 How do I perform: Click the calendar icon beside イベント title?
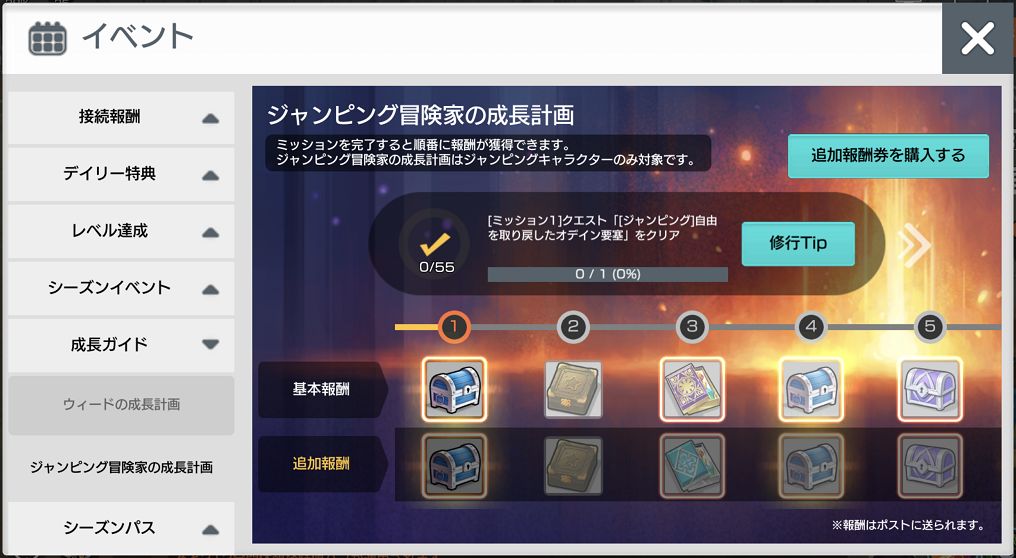click(x=47, y=38)
